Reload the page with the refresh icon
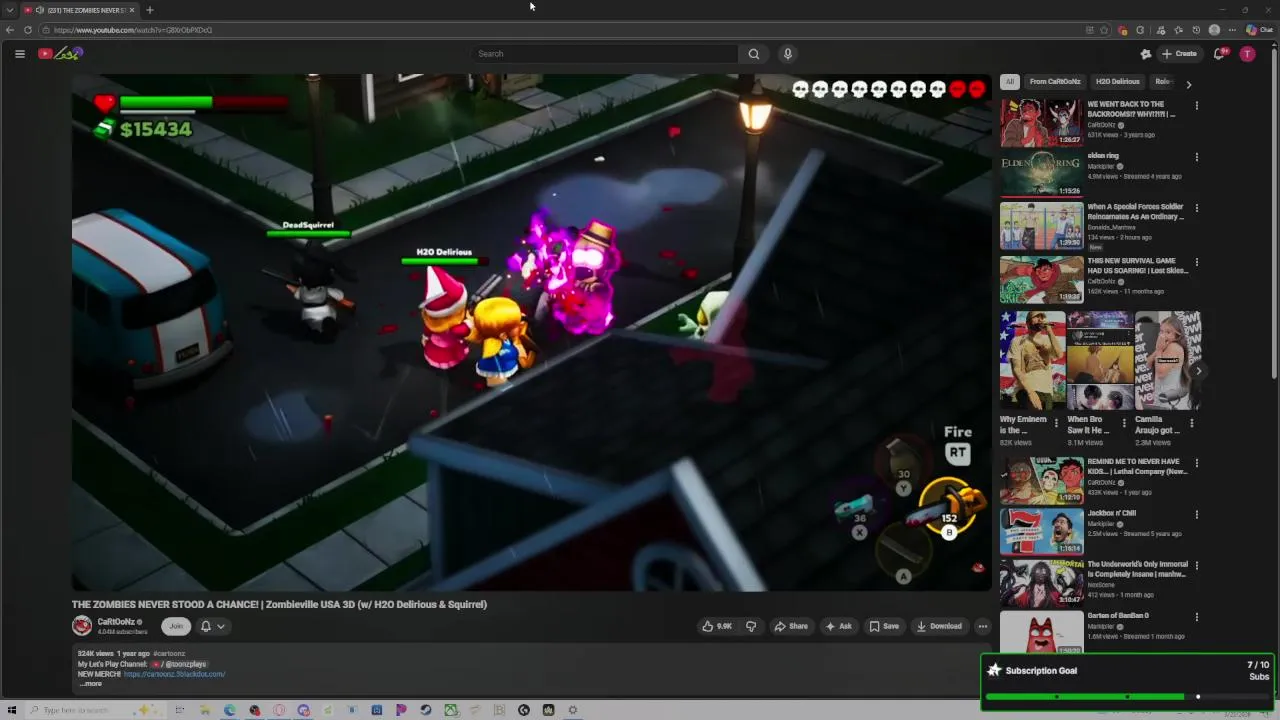Viewport: 1280px width, 720px height. pyautogui.click(x=28, y=30)
